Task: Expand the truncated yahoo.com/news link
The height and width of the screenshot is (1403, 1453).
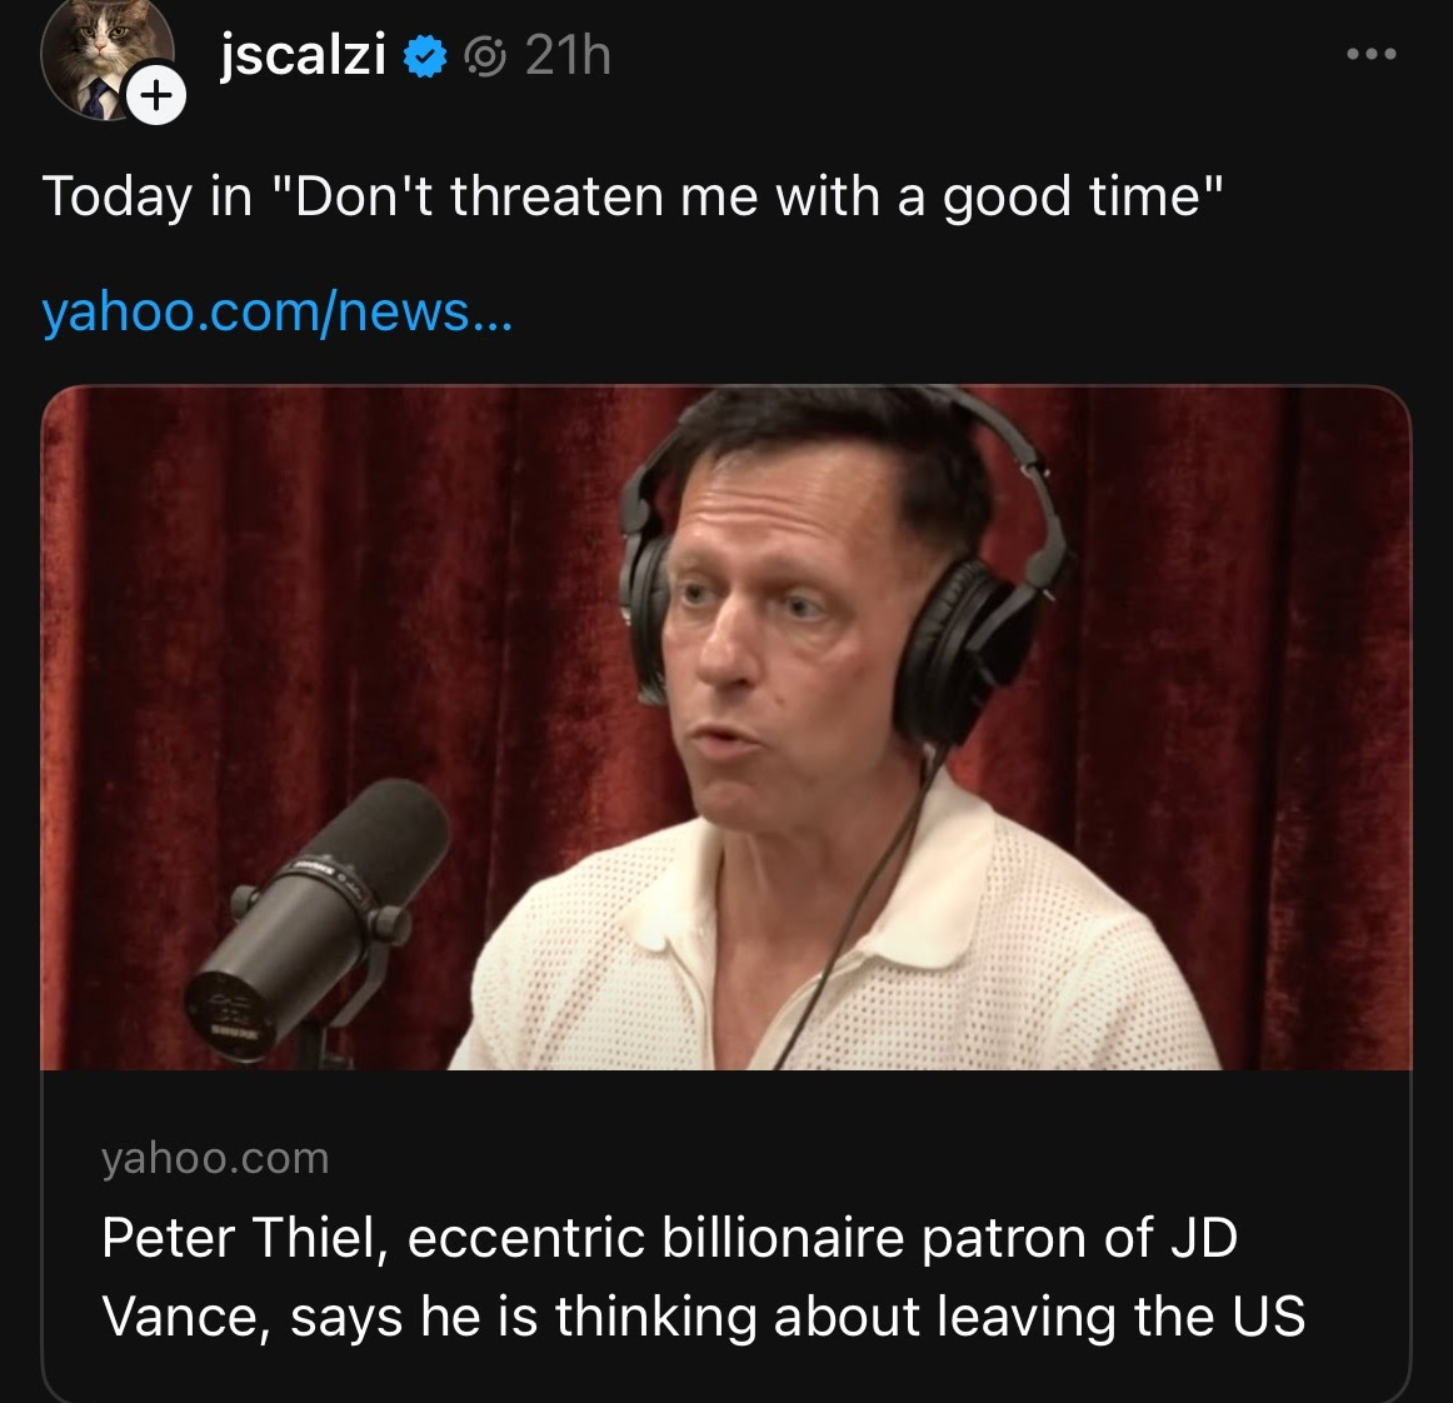Action: [276, 314]
